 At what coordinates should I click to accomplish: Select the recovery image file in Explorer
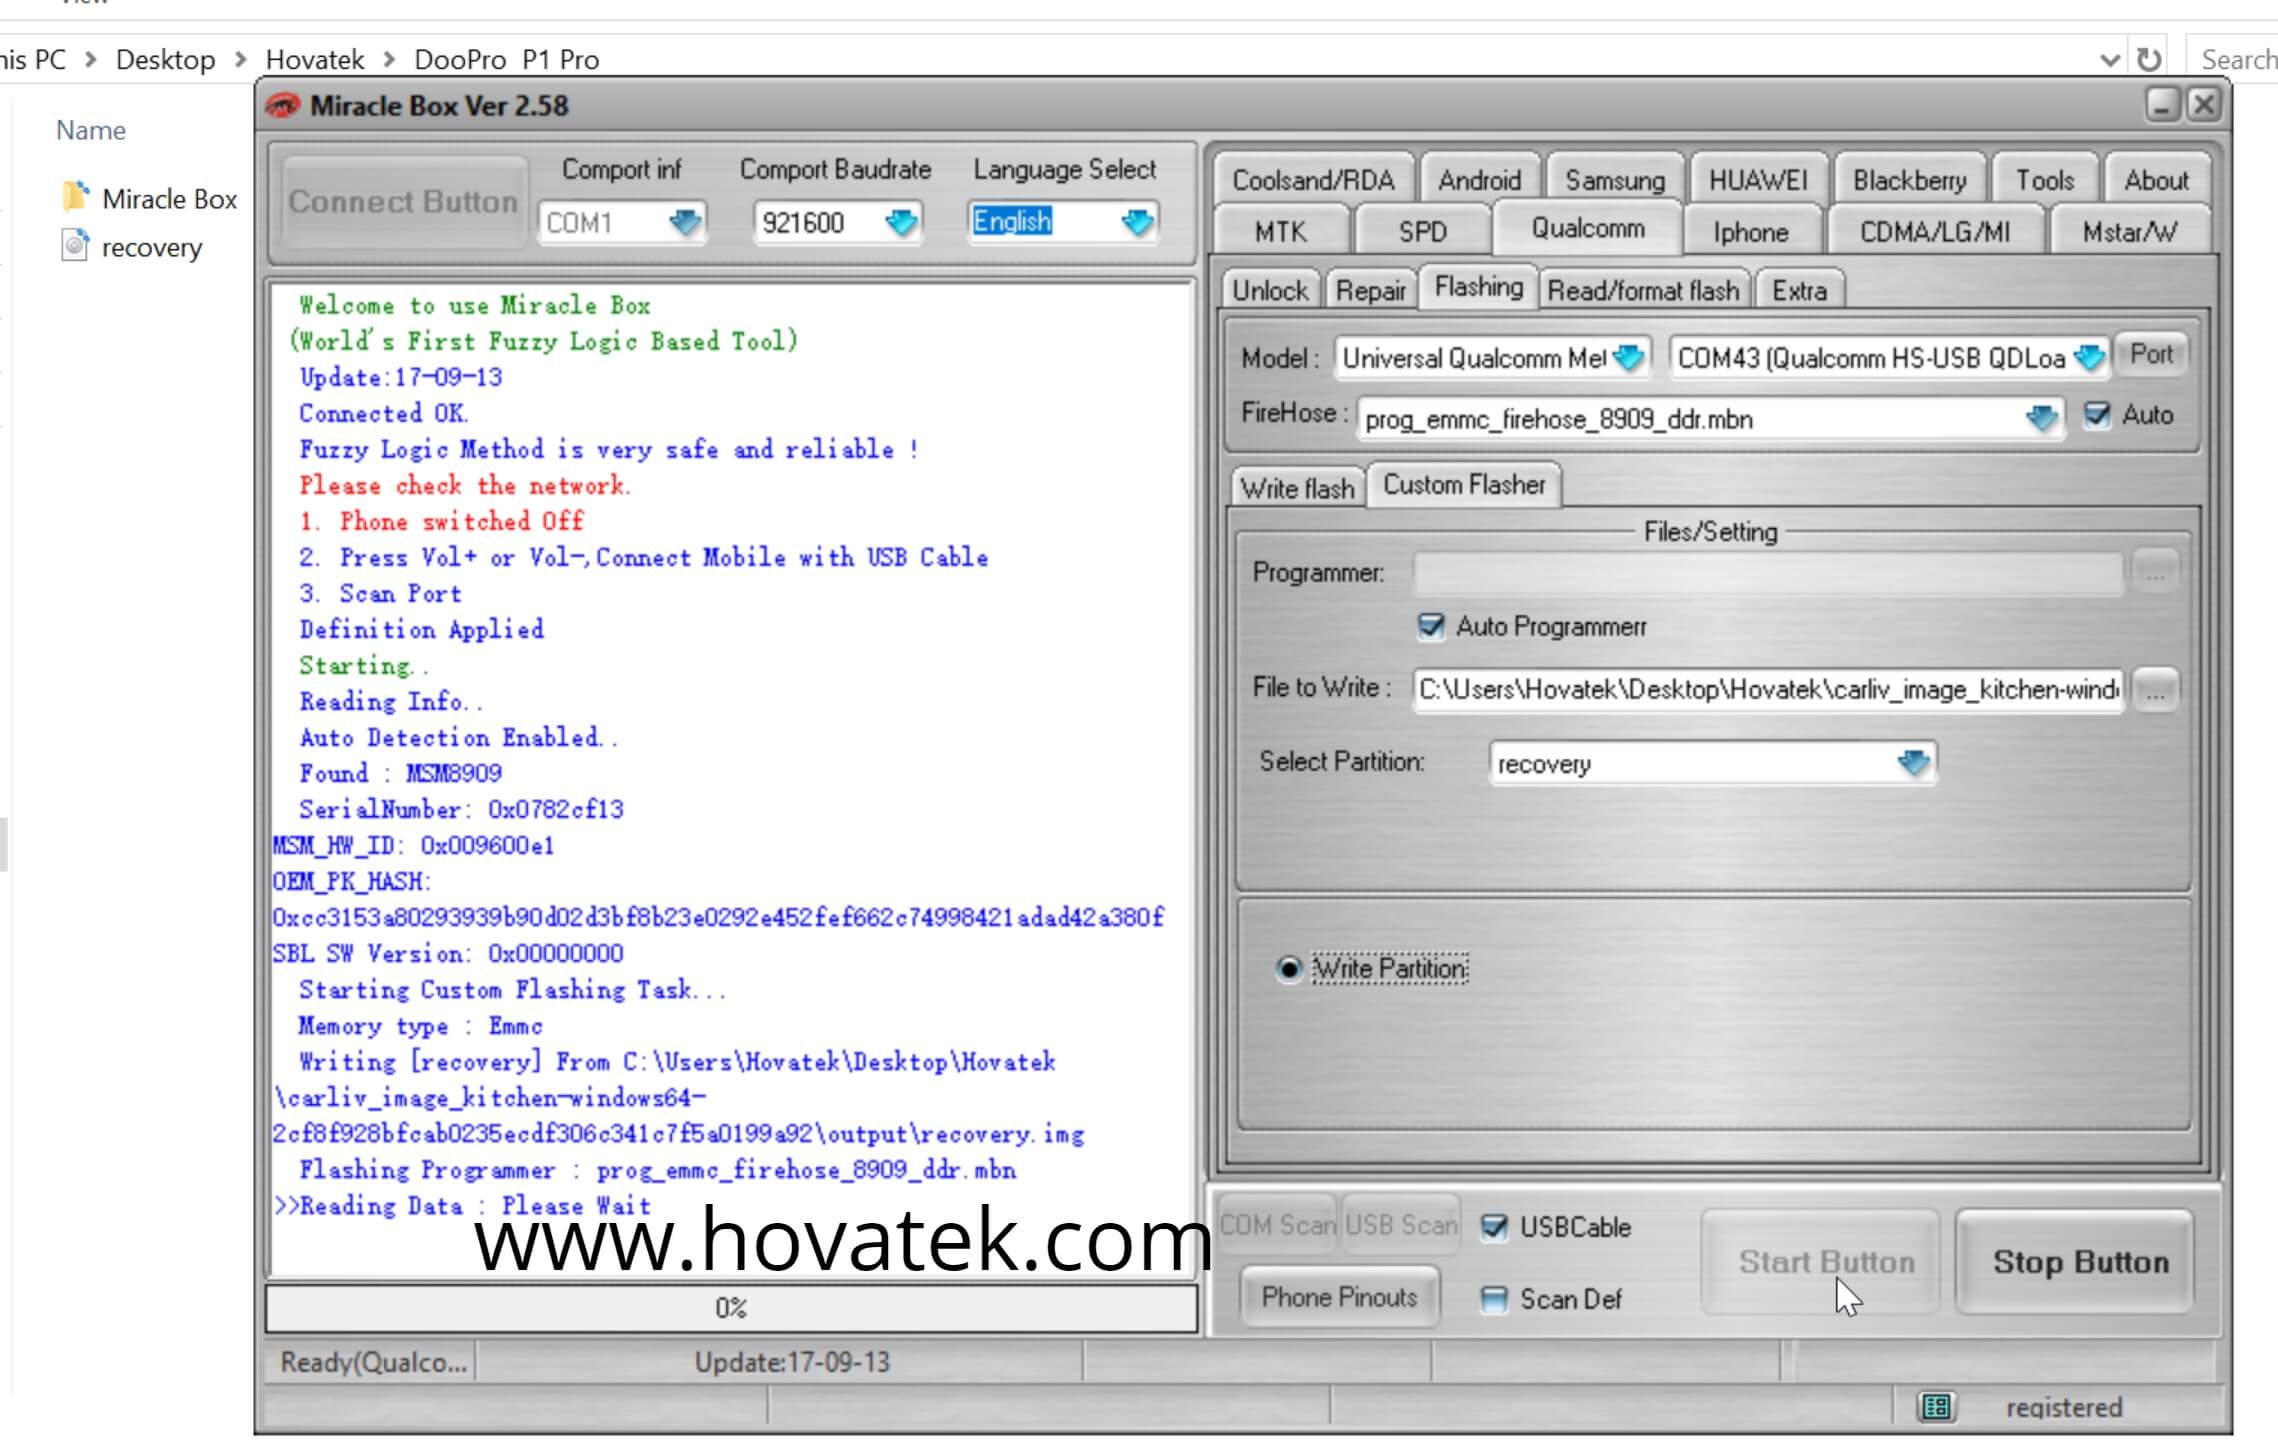pyautogui.click(x=132, y=247)
